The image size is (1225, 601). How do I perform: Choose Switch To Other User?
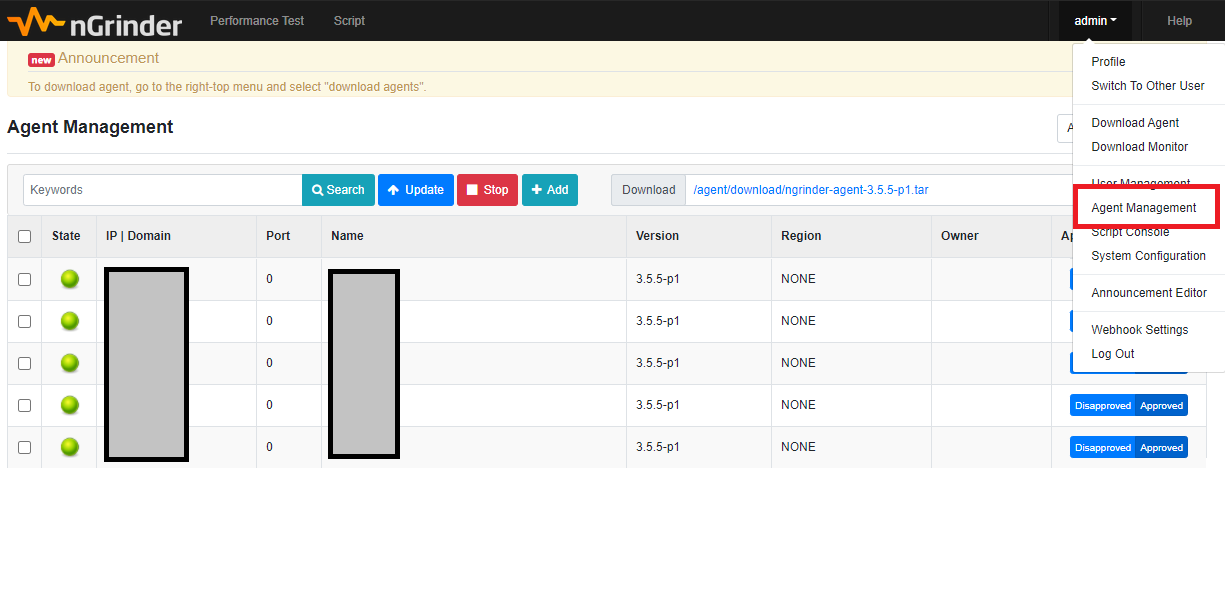click(x=1148, y=86)
